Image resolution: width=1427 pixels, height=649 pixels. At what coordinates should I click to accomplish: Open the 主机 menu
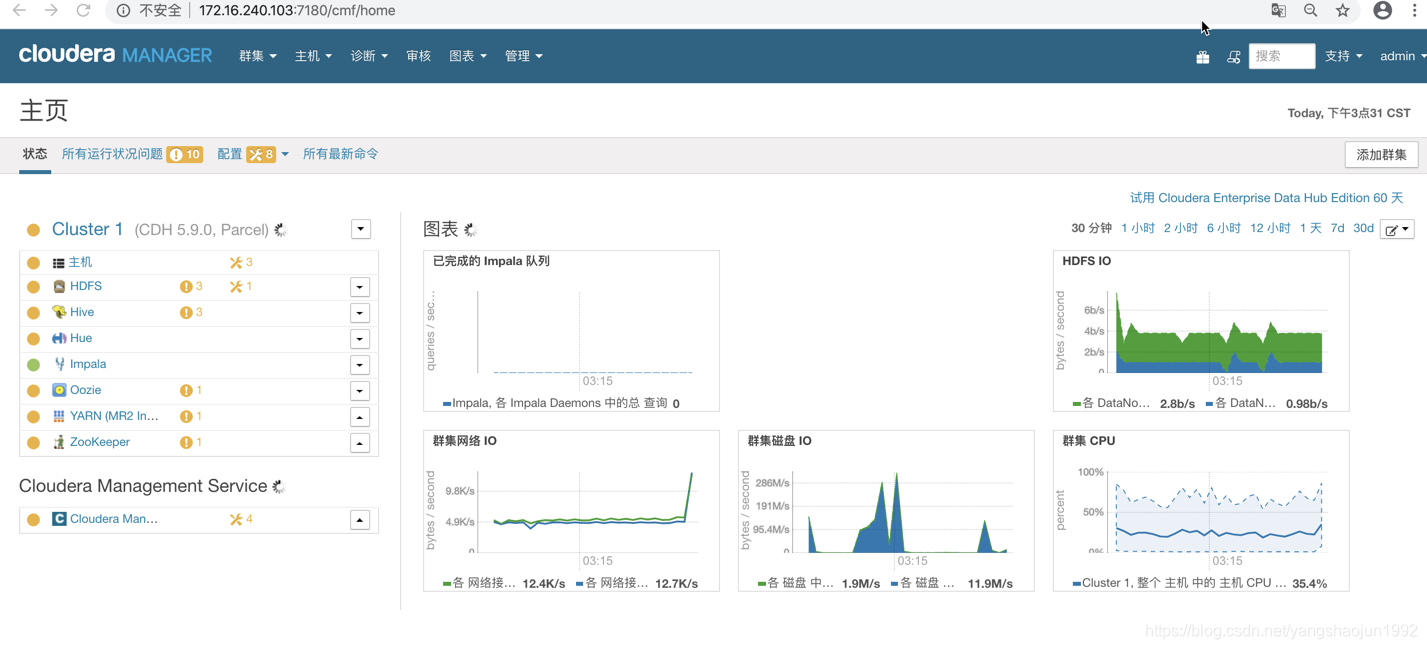coord(313,56)
